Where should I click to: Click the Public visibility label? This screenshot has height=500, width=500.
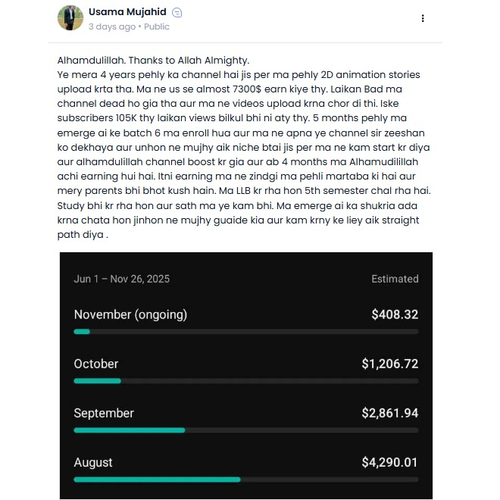pyautogui.click(x=157, y=27)
